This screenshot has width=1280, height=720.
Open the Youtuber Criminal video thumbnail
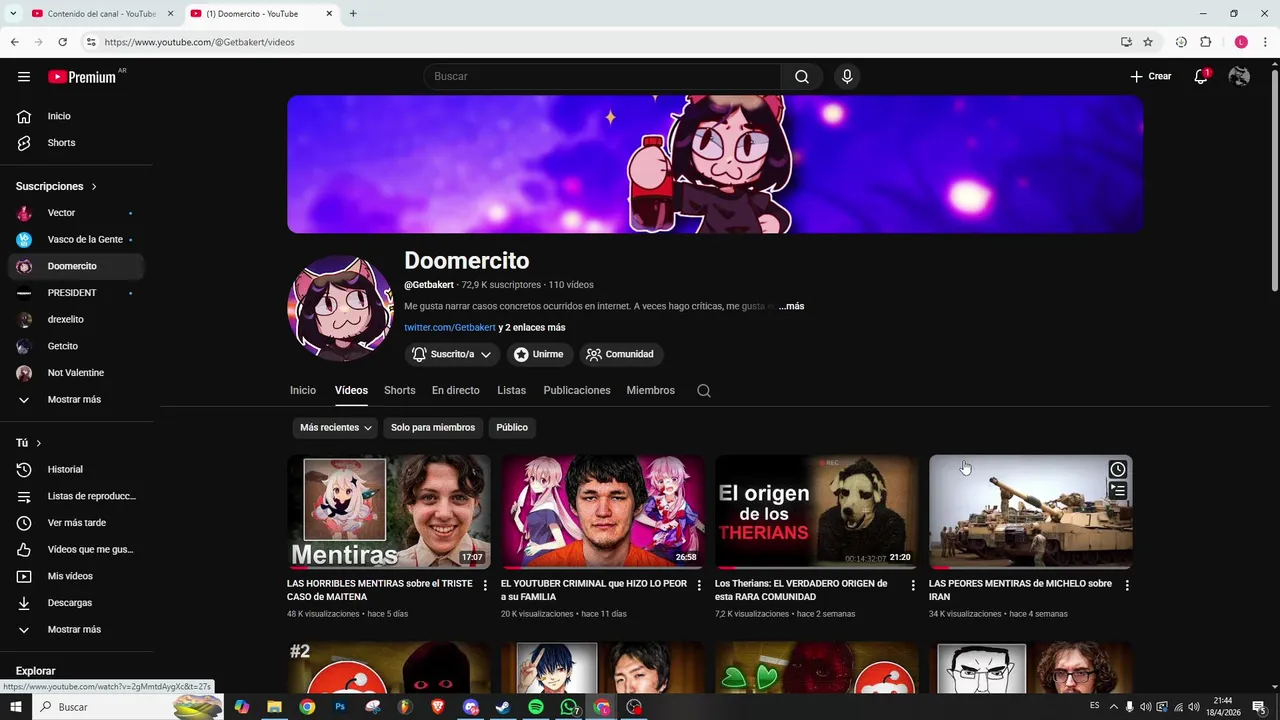tap(603, 512)
